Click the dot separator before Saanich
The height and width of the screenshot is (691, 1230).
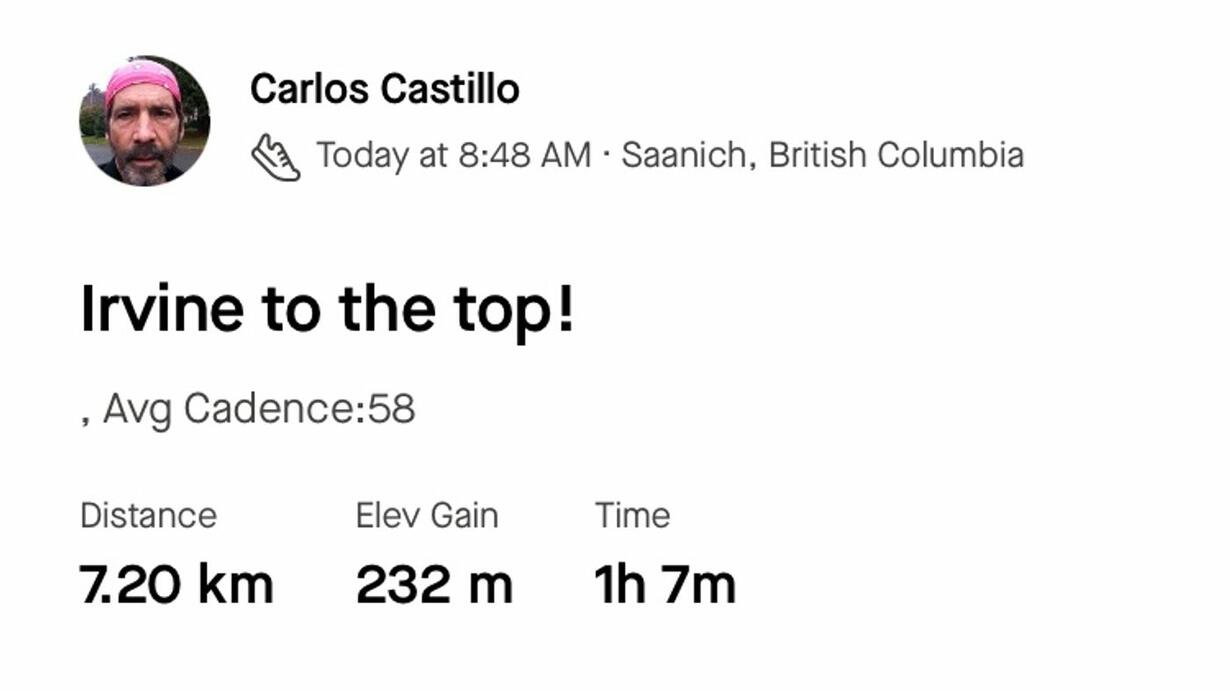pyautogui.click(x=606, y=156)
